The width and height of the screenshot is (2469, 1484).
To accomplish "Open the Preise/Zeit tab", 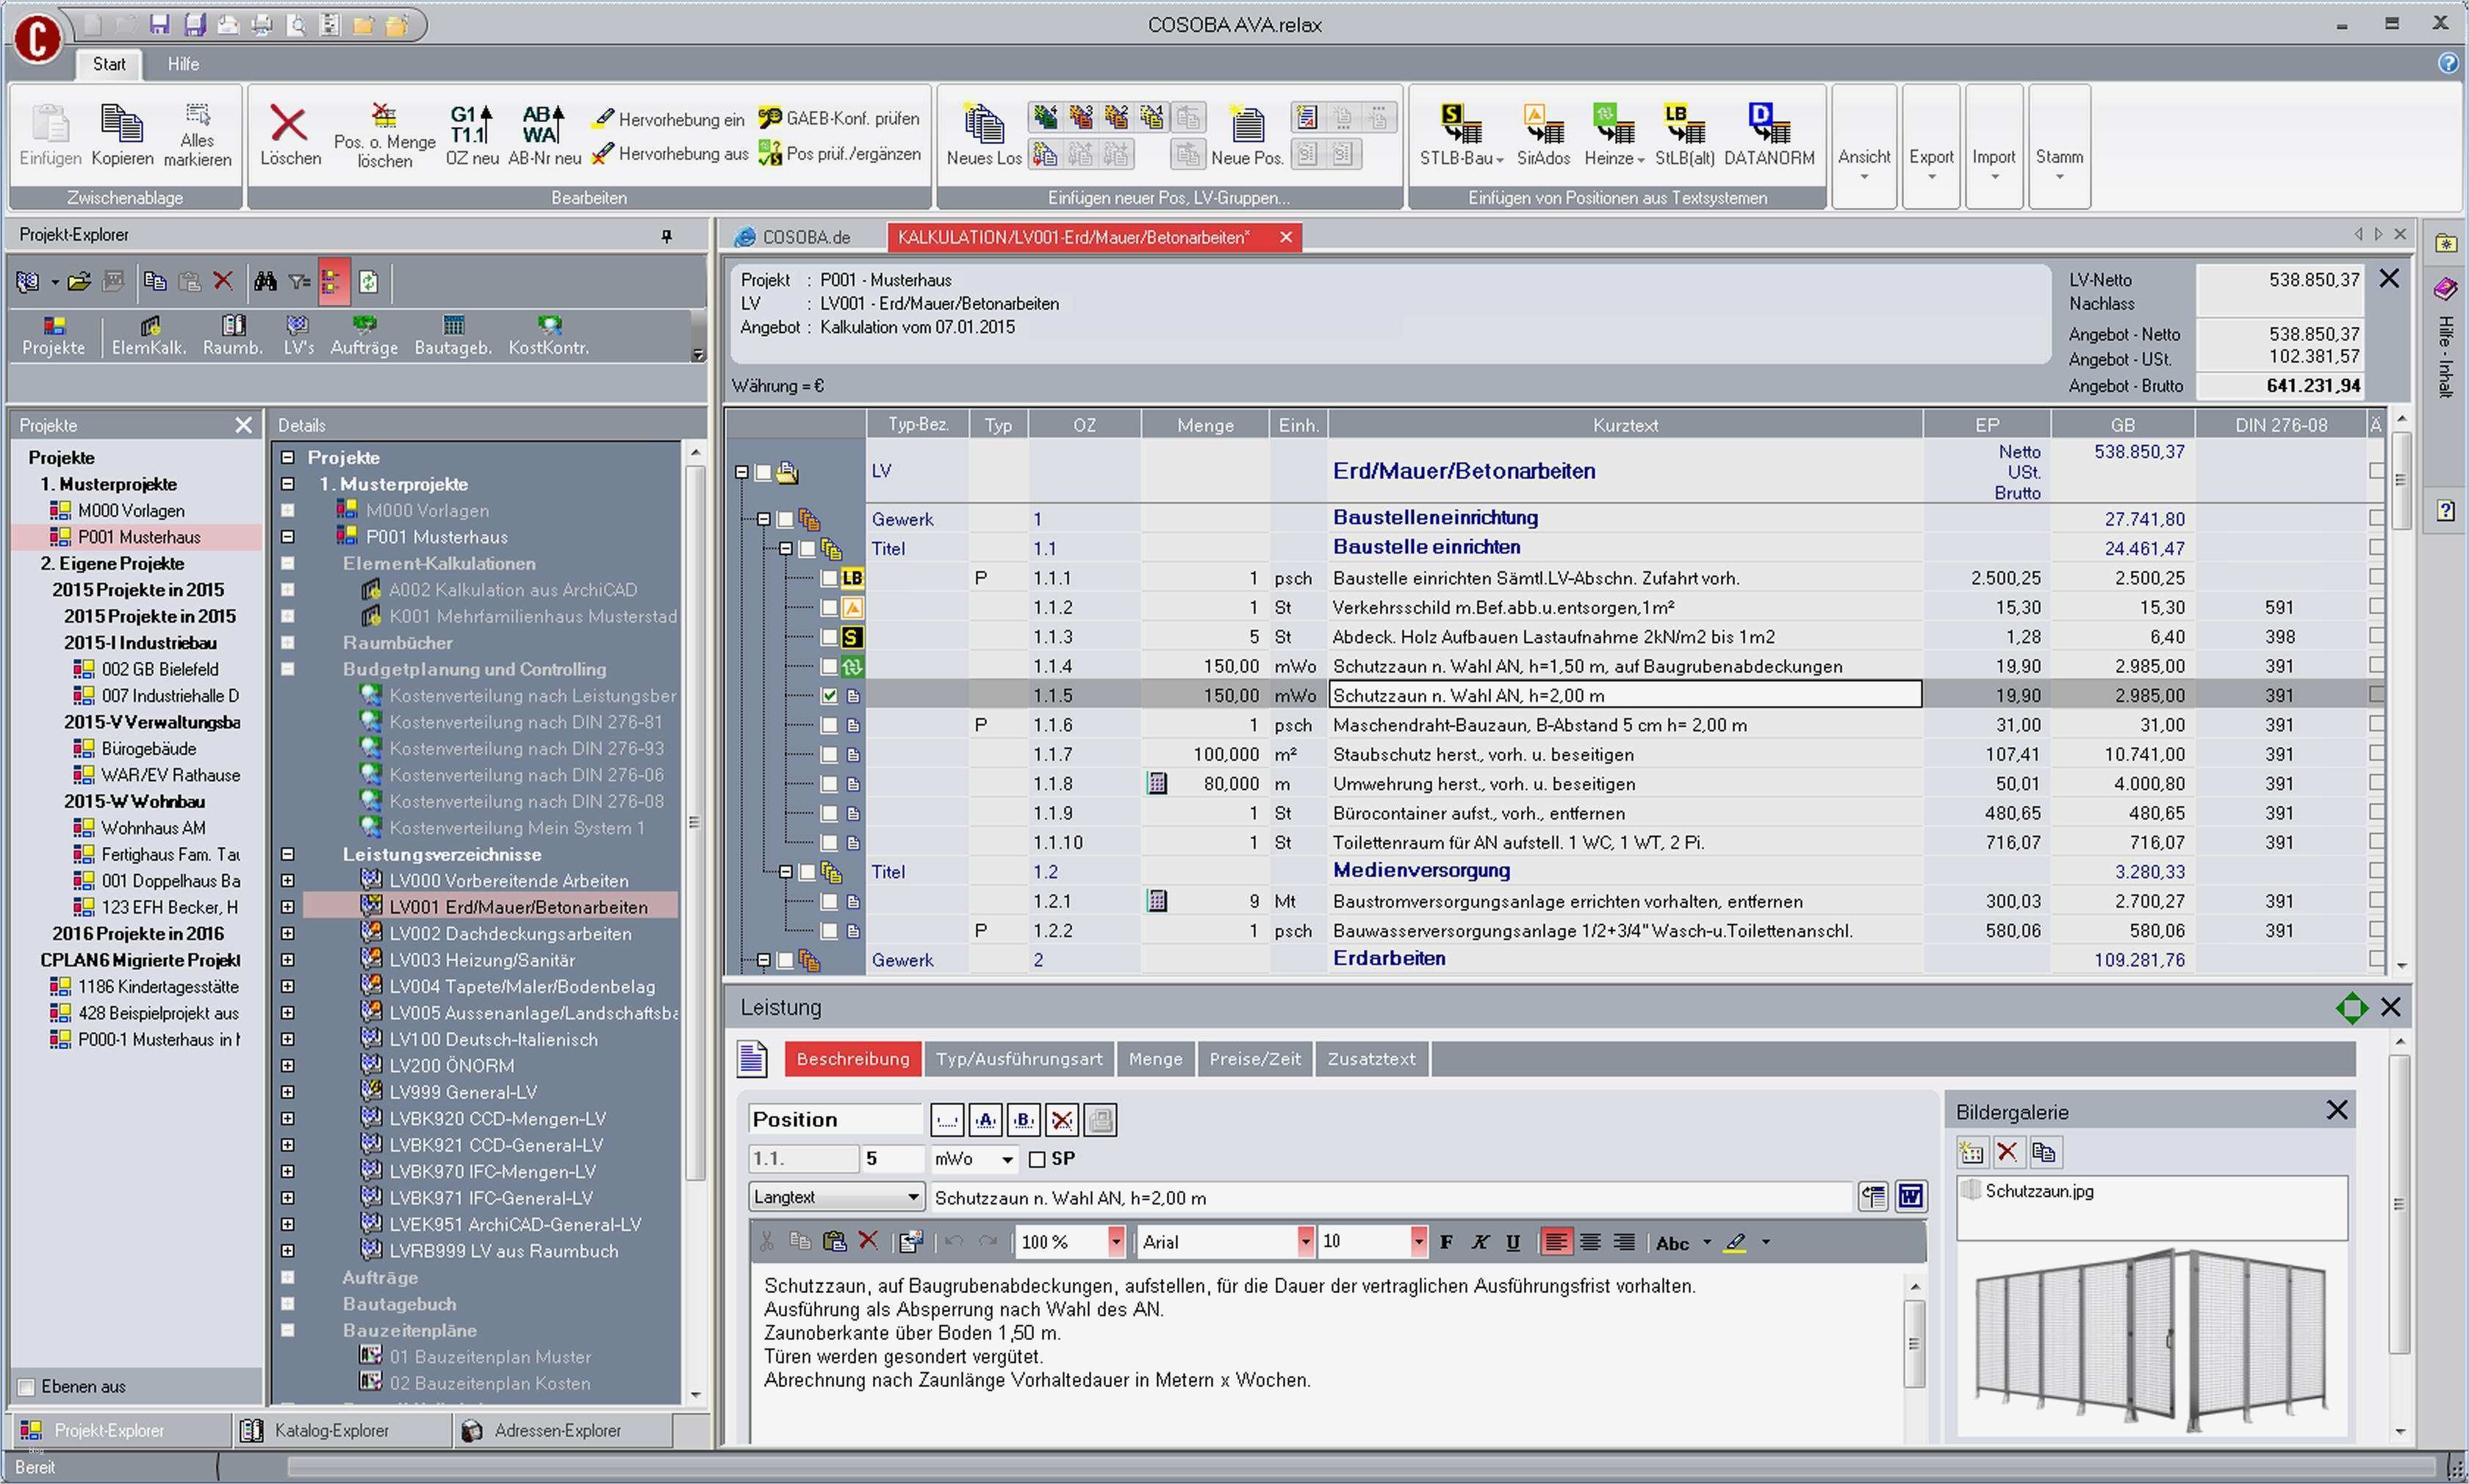I will point(1254,1058).
